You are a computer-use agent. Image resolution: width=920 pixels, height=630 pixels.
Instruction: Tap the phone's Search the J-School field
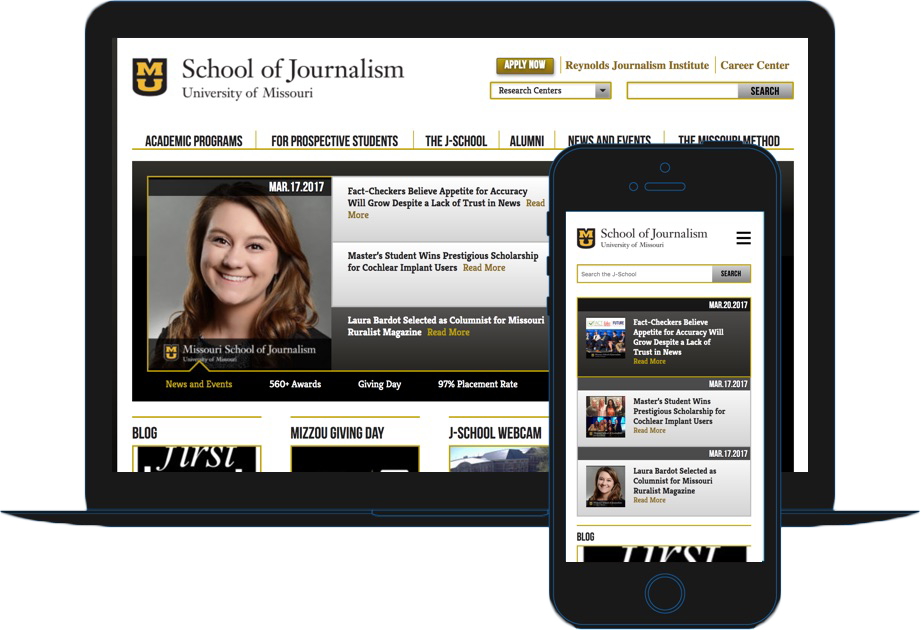(x=645, y=274)
